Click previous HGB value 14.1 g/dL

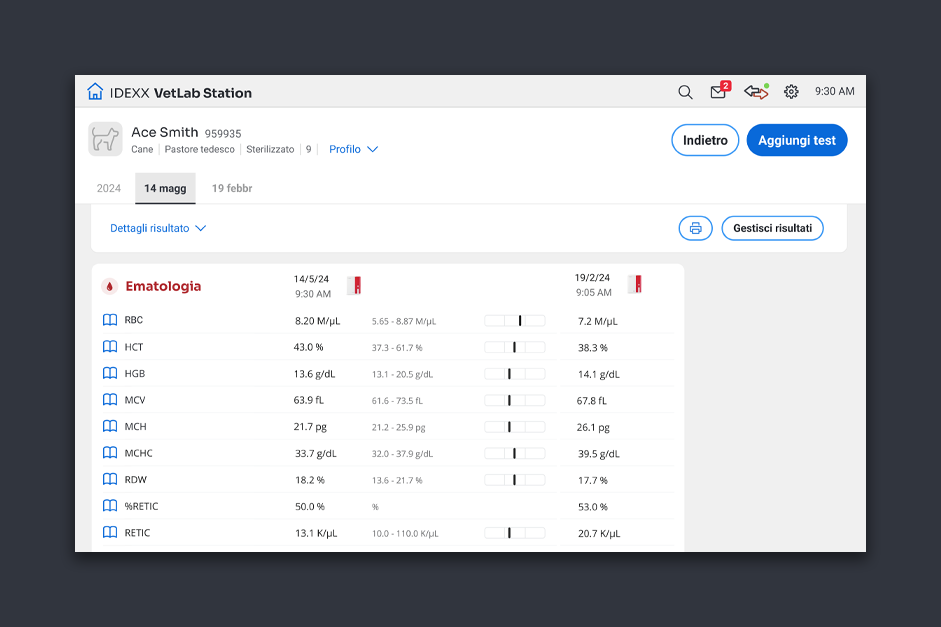pyautogui.click(x=599, y=374)
